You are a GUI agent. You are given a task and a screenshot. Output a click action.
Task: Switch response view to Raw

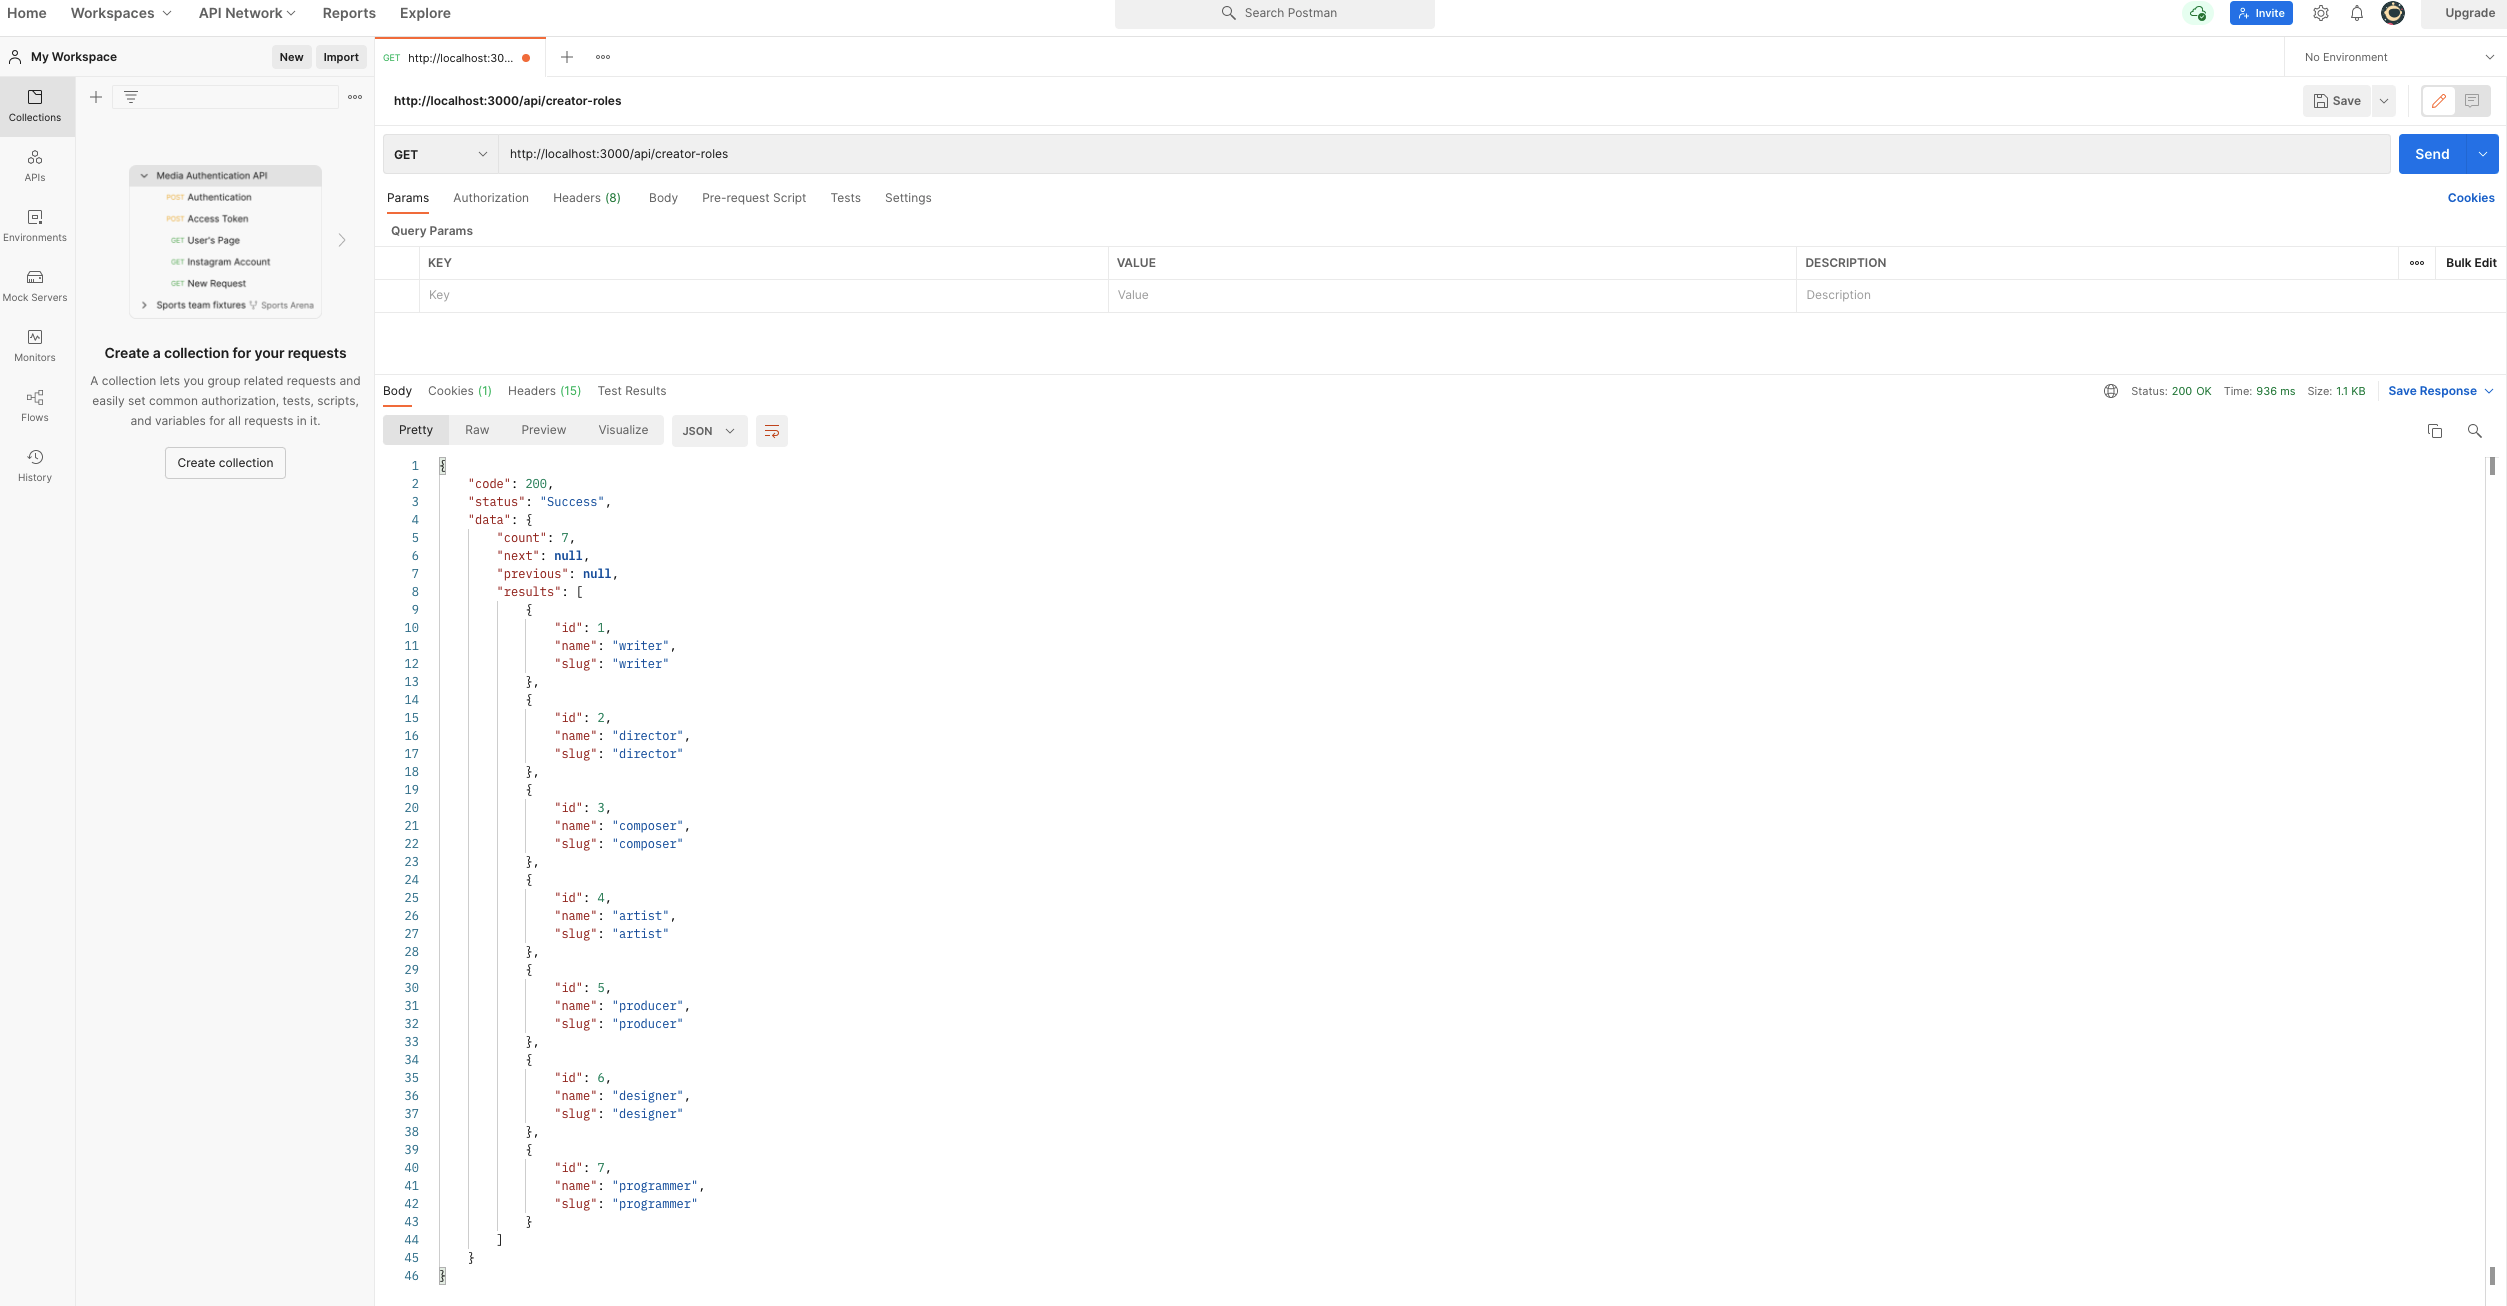point(477,430)
